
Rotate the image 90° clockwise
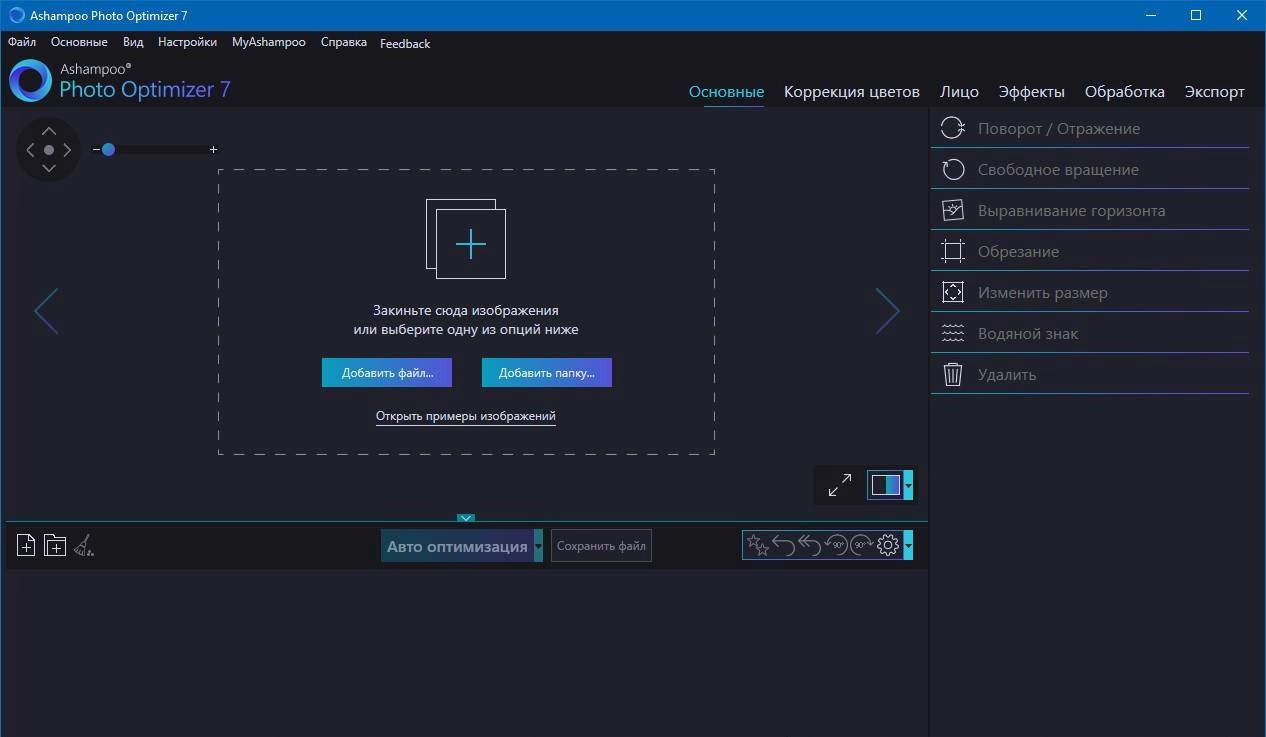861,545
